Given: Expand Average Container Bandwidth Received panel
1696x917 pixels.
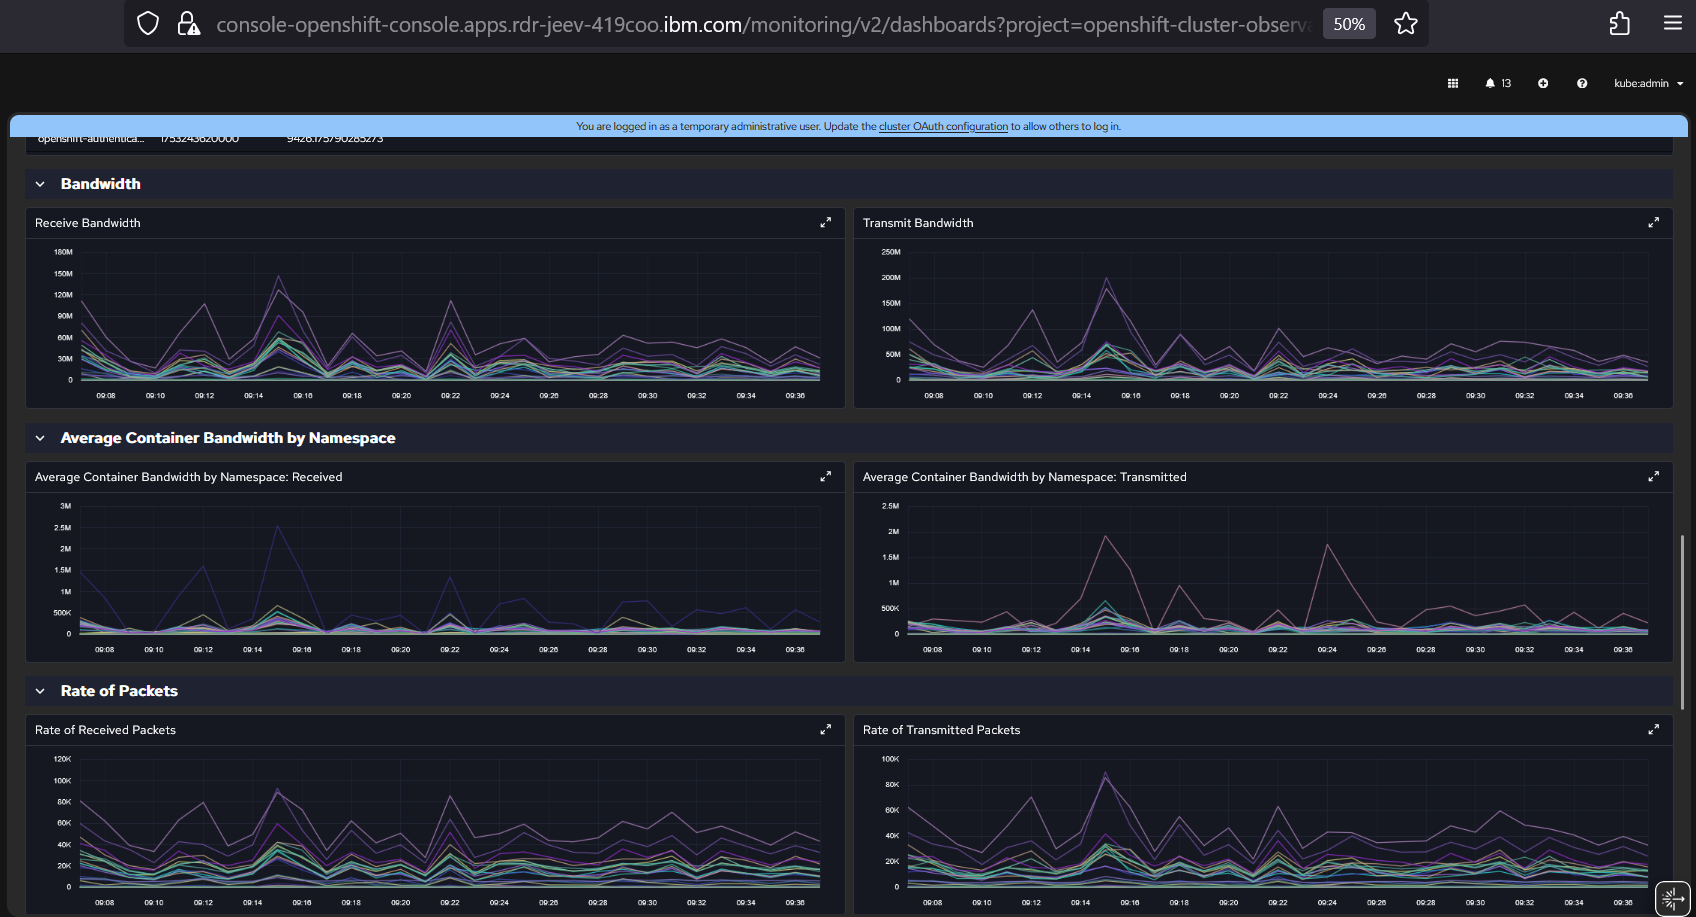Looking at the screenshot, I should 825,477.
